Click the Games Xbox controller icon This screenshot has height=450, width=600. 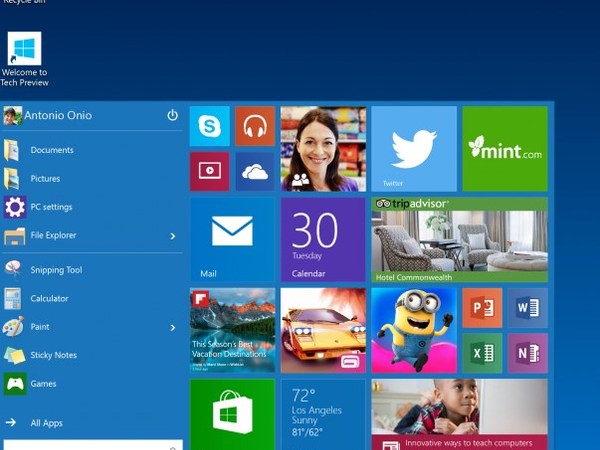15,384
